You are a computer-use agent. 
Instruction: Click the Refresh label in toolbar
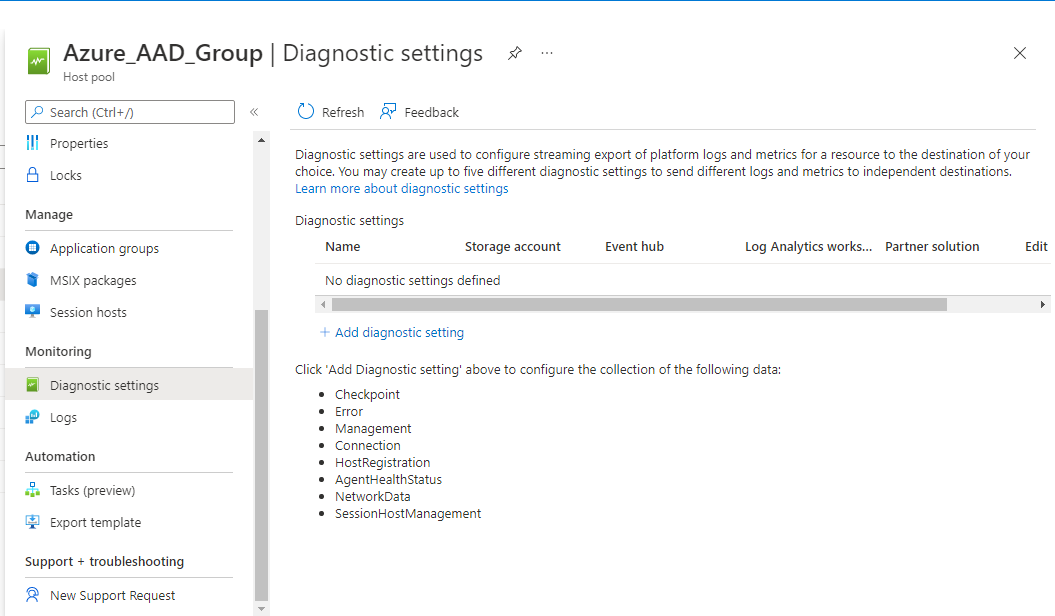342,112
